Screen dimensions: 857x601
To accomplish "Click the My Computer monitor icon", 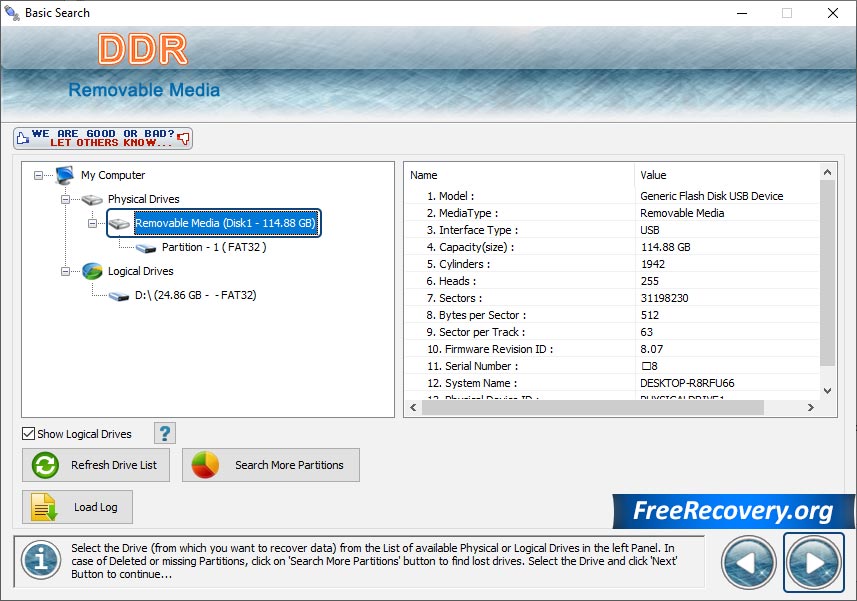I will coord(64,175).
